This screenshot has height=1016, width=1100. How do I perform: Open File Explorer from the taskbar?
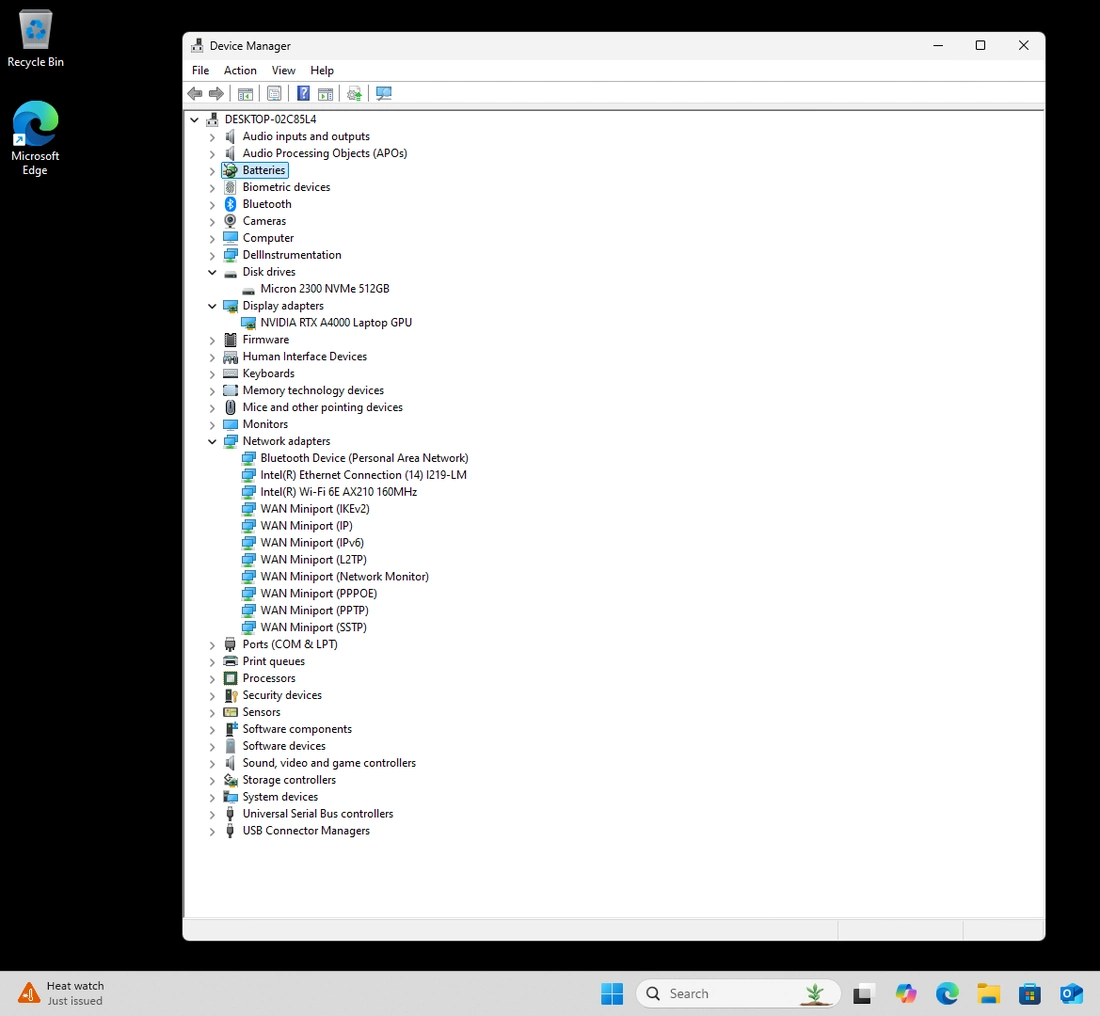pos(988,994)
